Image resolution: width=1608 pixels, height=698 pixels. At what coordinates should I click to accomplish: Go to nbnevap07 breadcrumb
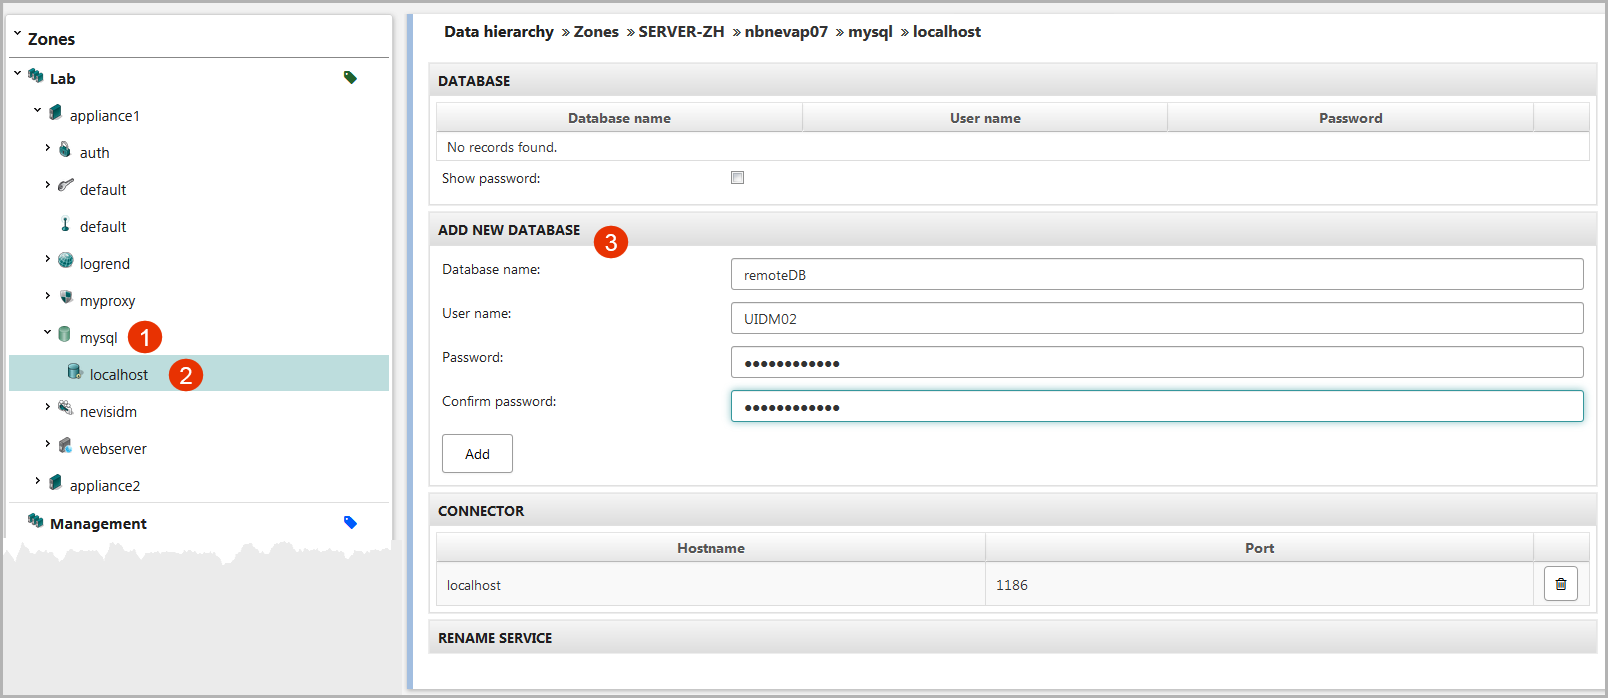(786, 32)
